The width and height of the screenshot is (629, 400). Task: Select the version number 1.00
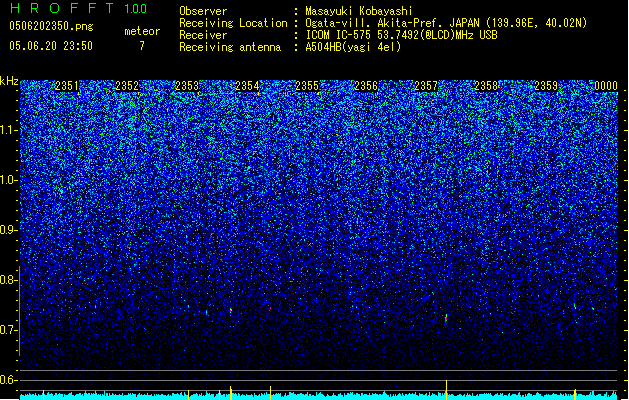136,9
